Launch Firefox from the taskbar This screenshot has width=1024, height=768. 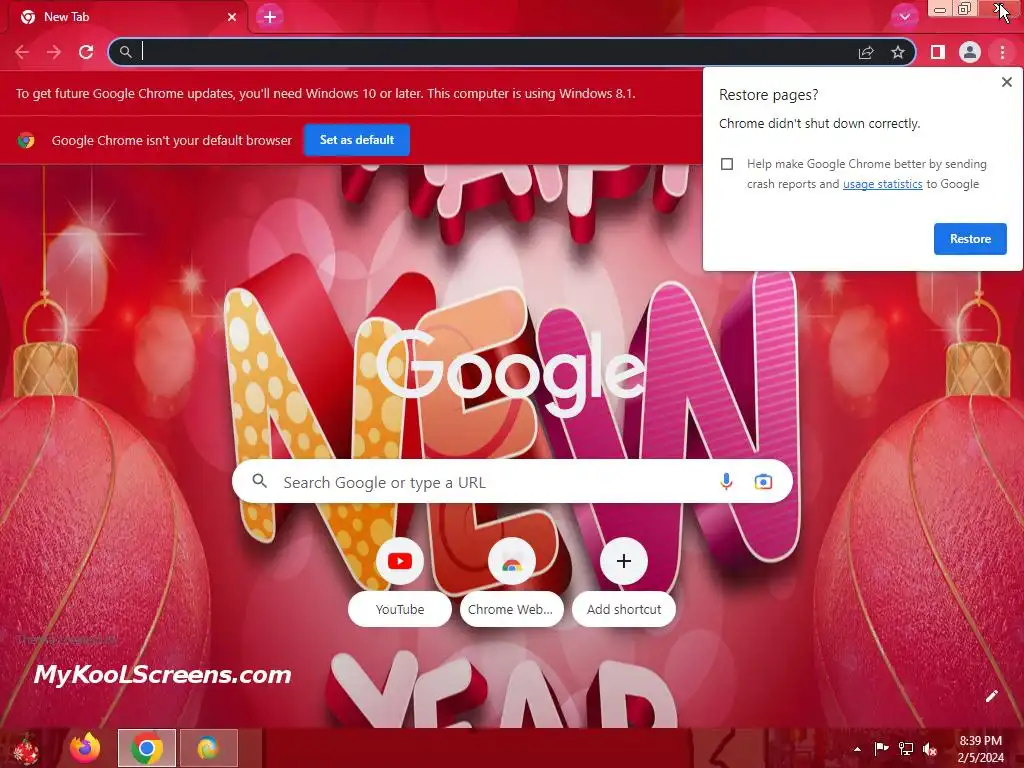[85, 748]
